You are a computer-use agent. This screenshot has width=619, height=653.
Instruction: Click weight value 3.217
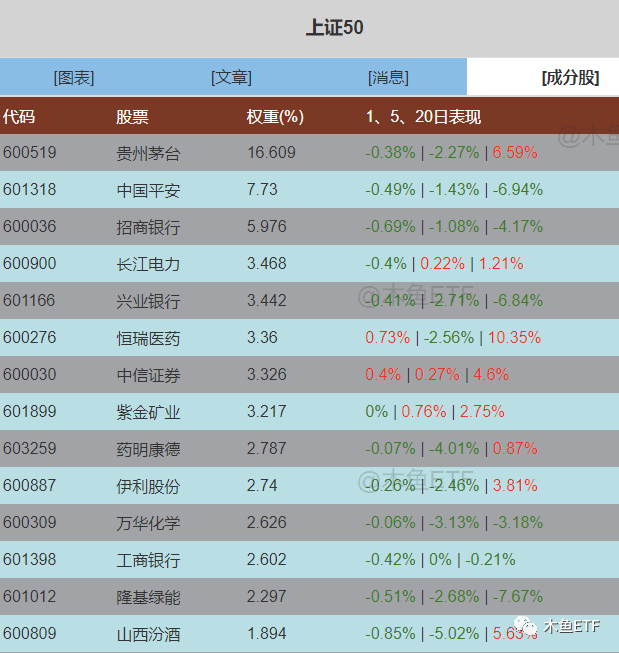point(267,411)
